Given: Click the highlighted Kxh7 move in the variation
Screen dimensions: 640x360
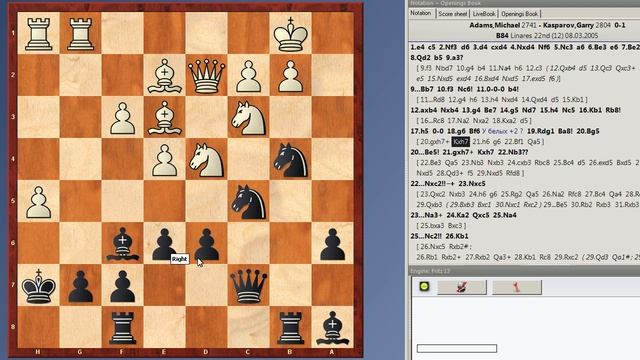Looking at the screenshot, I should 460,142.
